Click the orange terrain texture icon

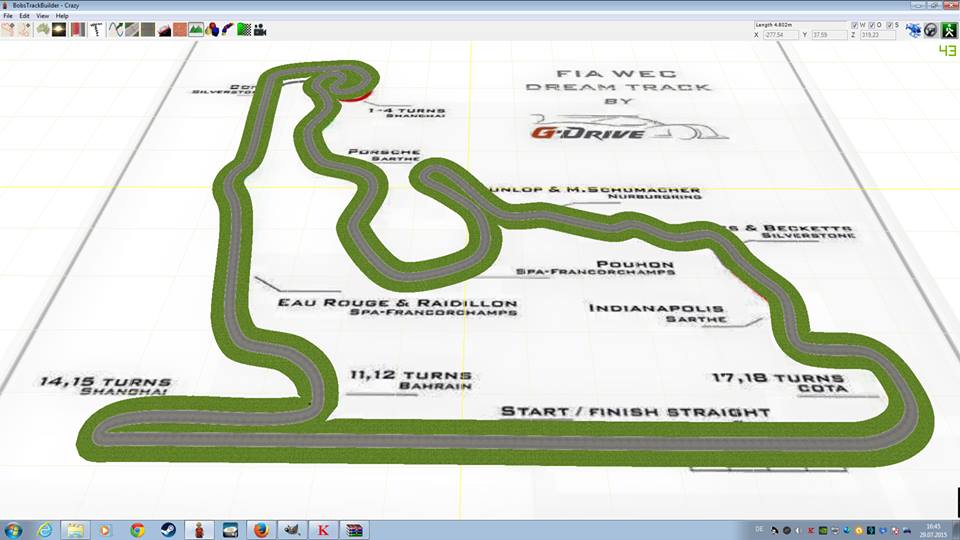coord(180,29)
